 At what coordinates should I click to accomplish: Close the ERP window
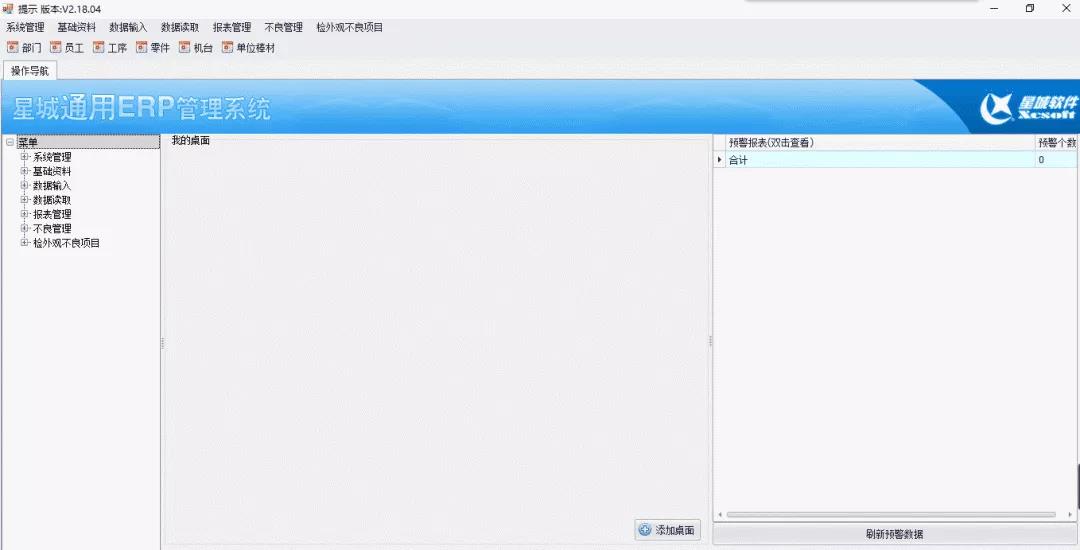(1065, 9)
